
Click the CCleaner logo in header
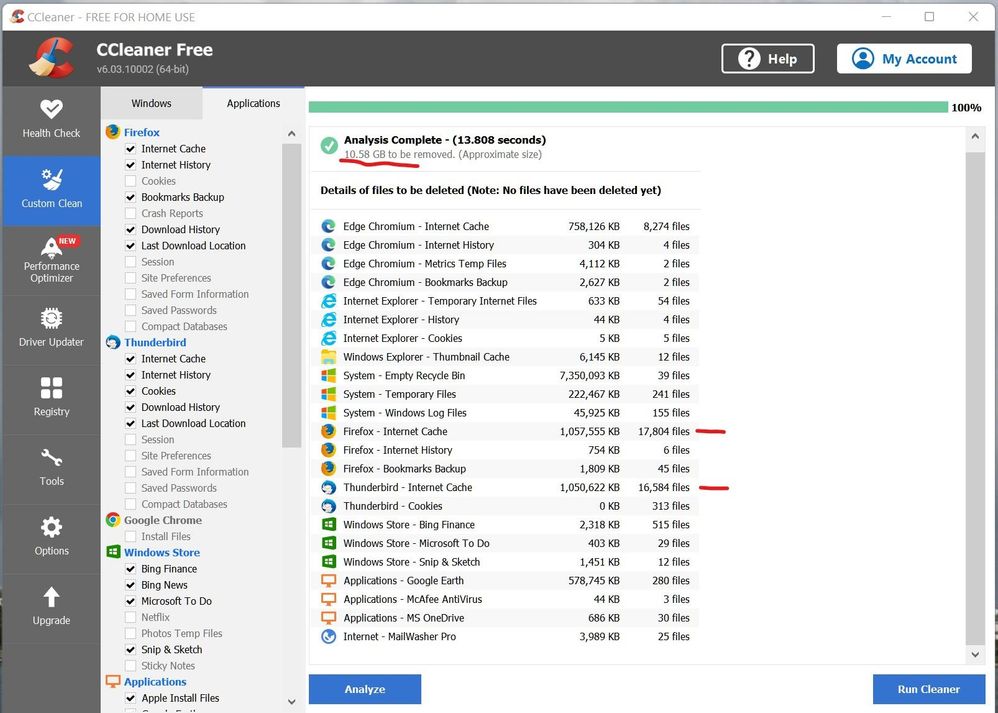pos(52,58)
